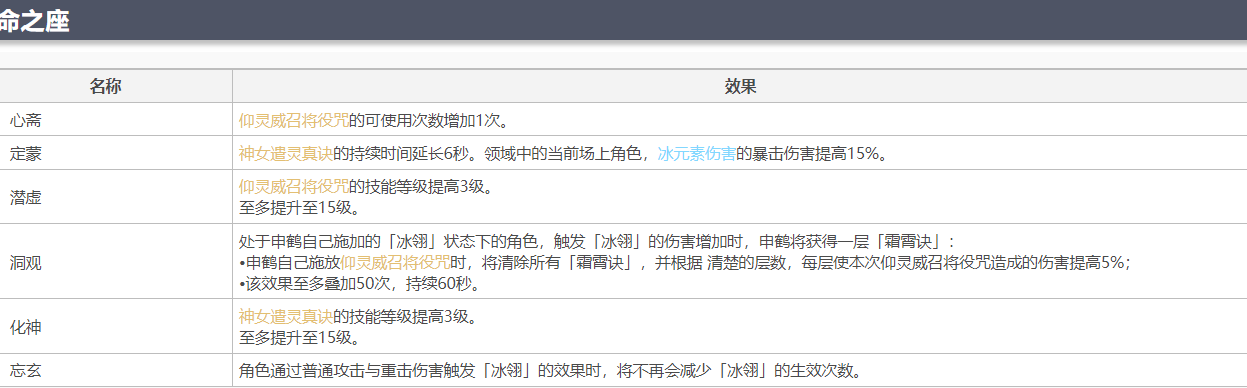Click the text 的暴击伤害提高15%。
This screenshot has width=1247, height=388.
(x=812, y=153)
